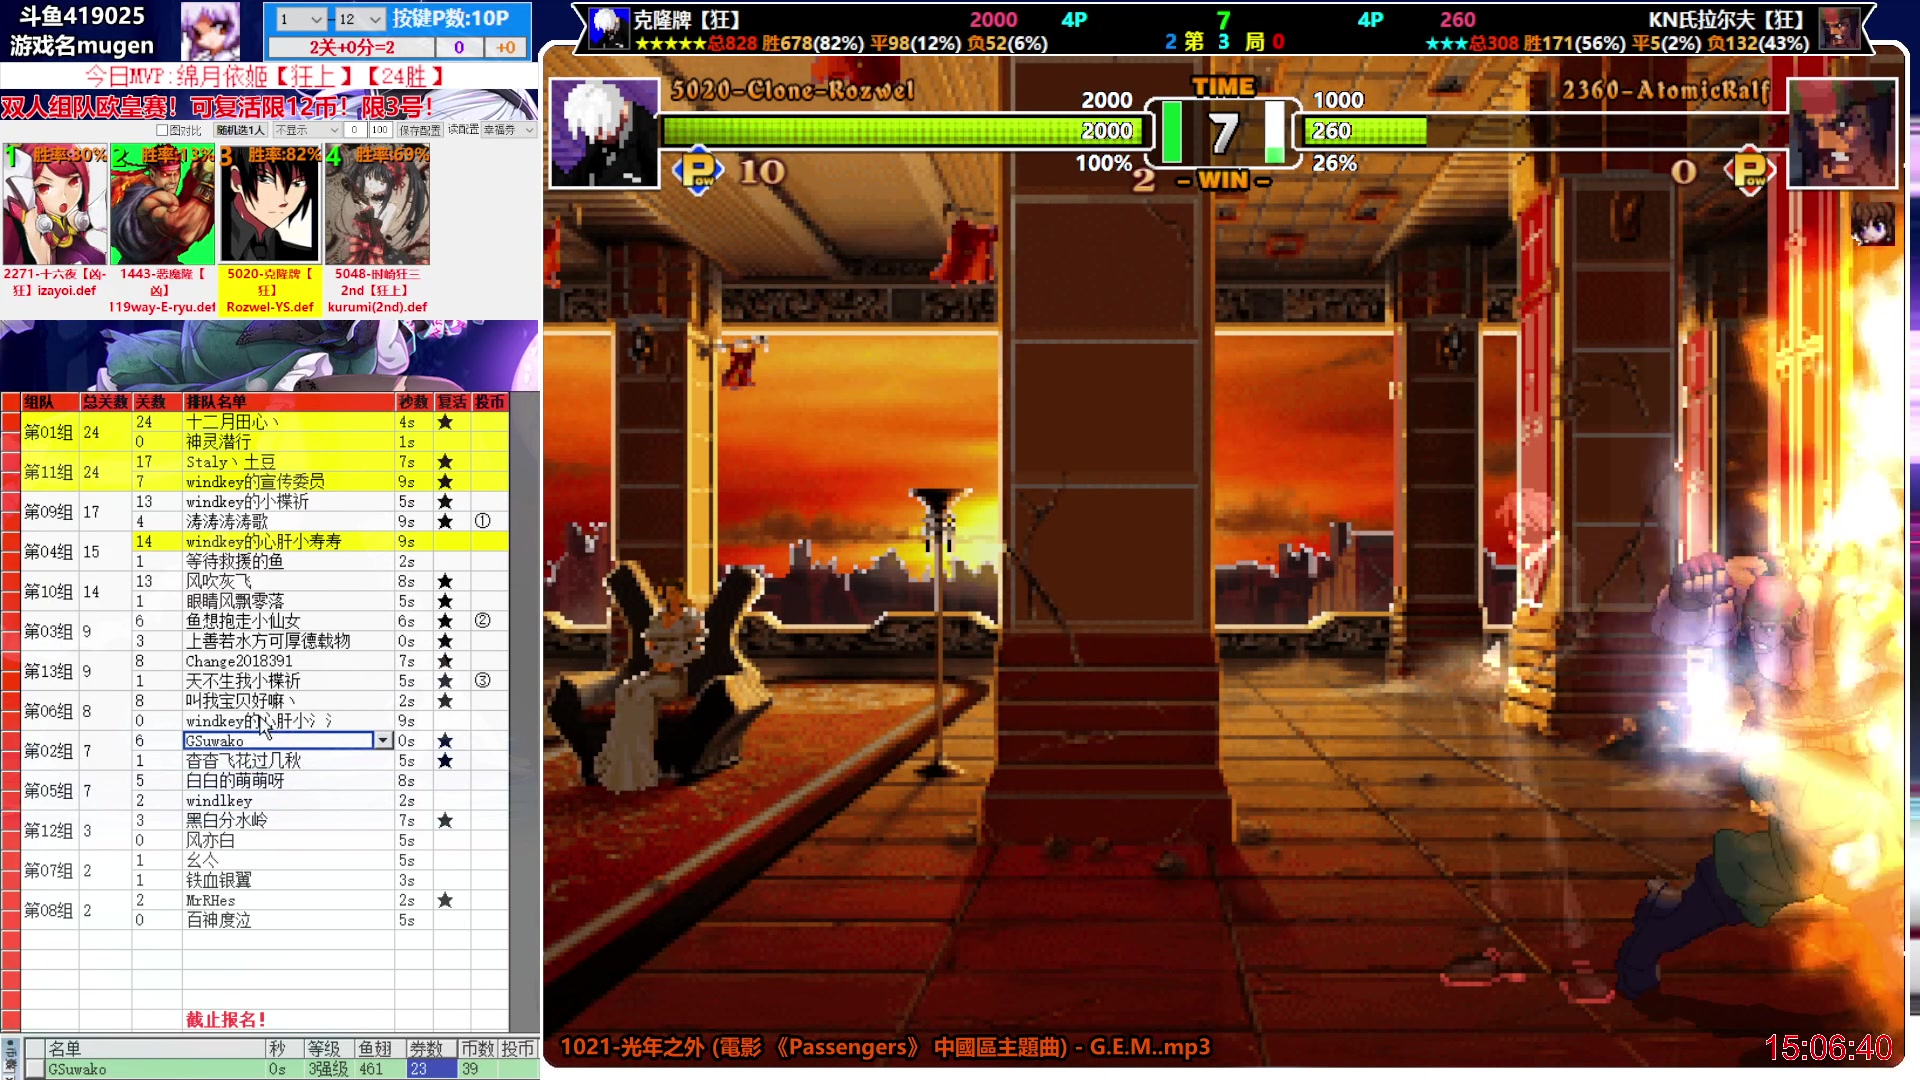Click the 2关+0分=2 button
The image size is (1920, 1080).
tap(351, 47)
